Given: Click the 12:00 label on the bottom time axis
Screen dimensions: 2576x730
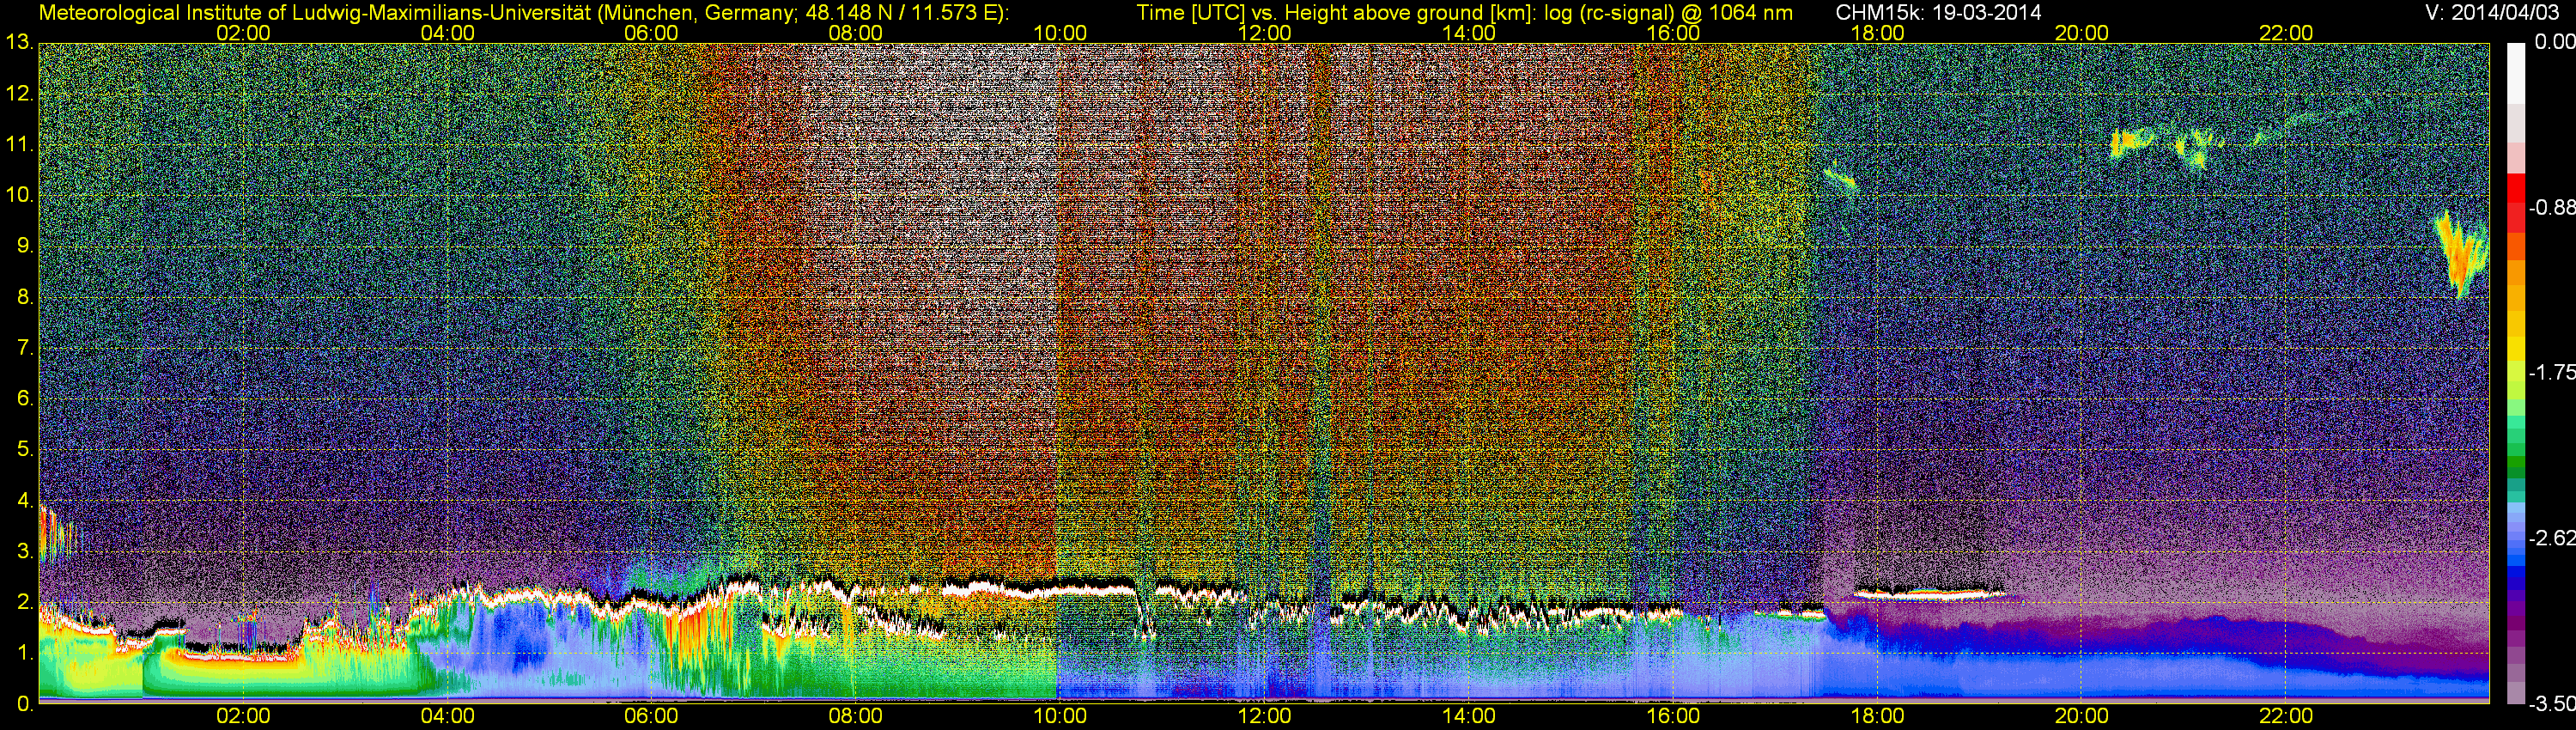Looking at the screenshot, I should pyautogui.click(x=1264, y=716).
